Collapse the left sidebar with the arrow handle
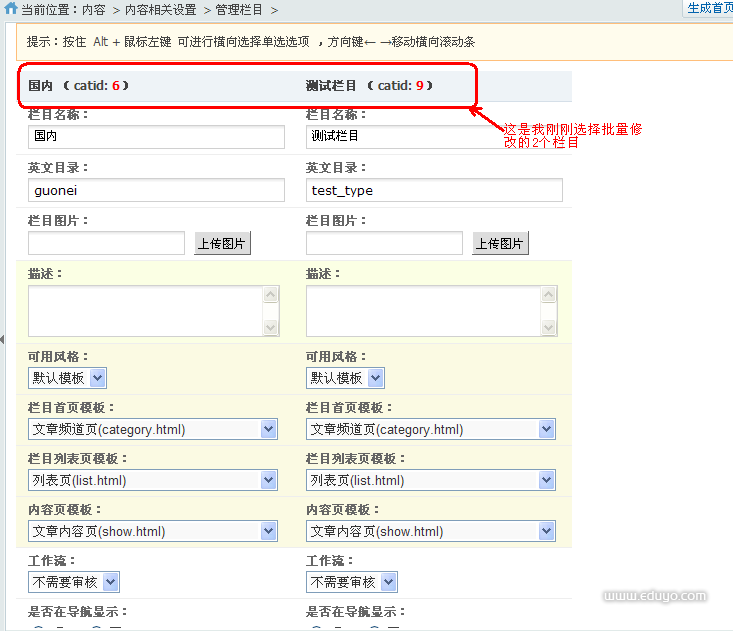This screenshot has height=631, width=733. click(x=3, y=341)
